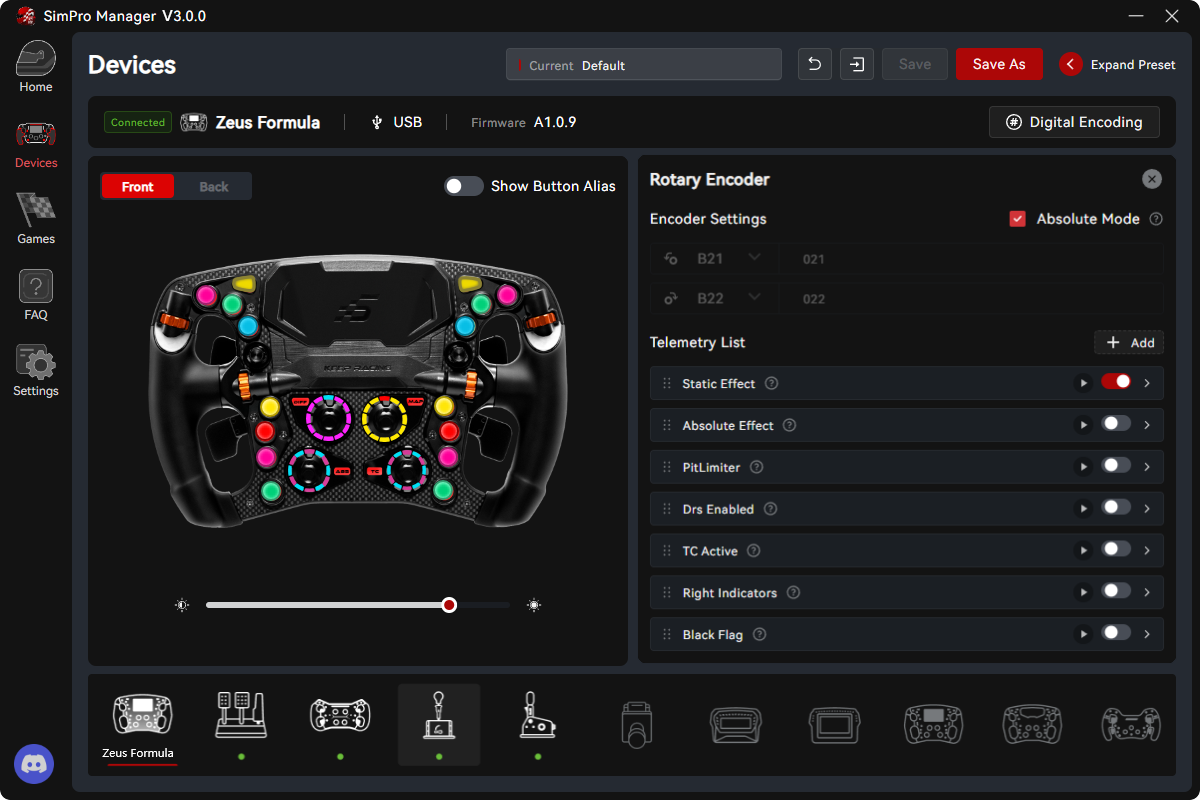Screen dimensions: 1200x800
Task: Enable the Right Indicators toggle
Action: click(1116, 592)
